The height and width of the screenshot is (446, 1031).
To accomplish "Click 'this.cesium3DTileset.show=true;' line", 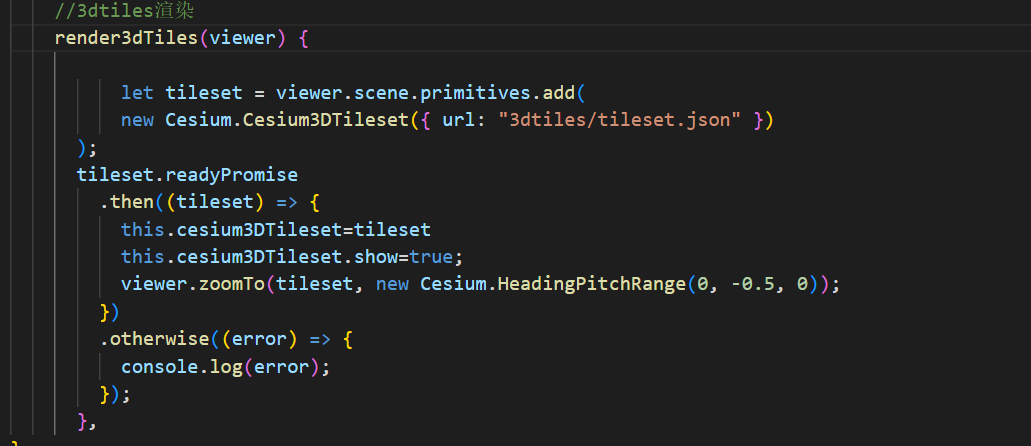I will coord(293,257).
